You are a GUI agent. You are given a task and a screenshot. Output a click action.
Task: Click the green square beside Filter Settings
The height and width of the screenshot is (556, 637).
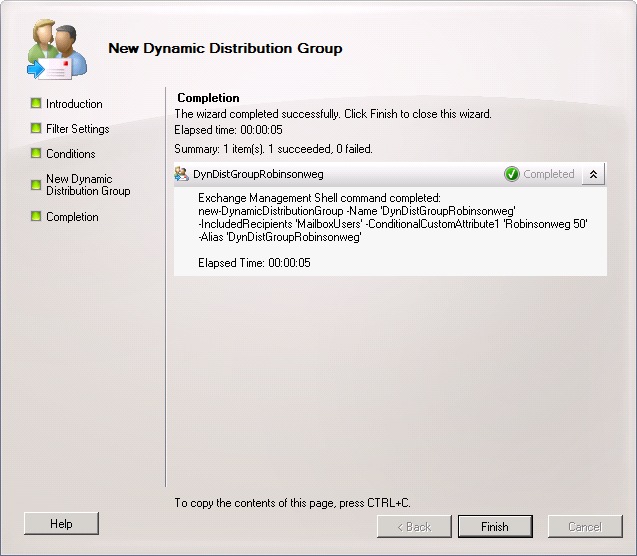[x=36, y=128]
